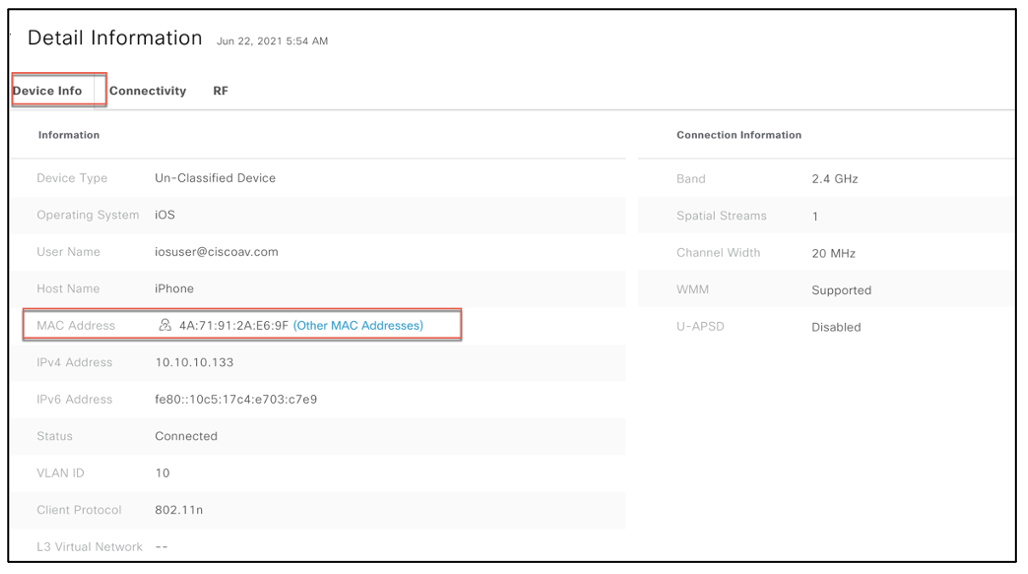Click the Un-Classified Device type value

(x=215, y=178)
